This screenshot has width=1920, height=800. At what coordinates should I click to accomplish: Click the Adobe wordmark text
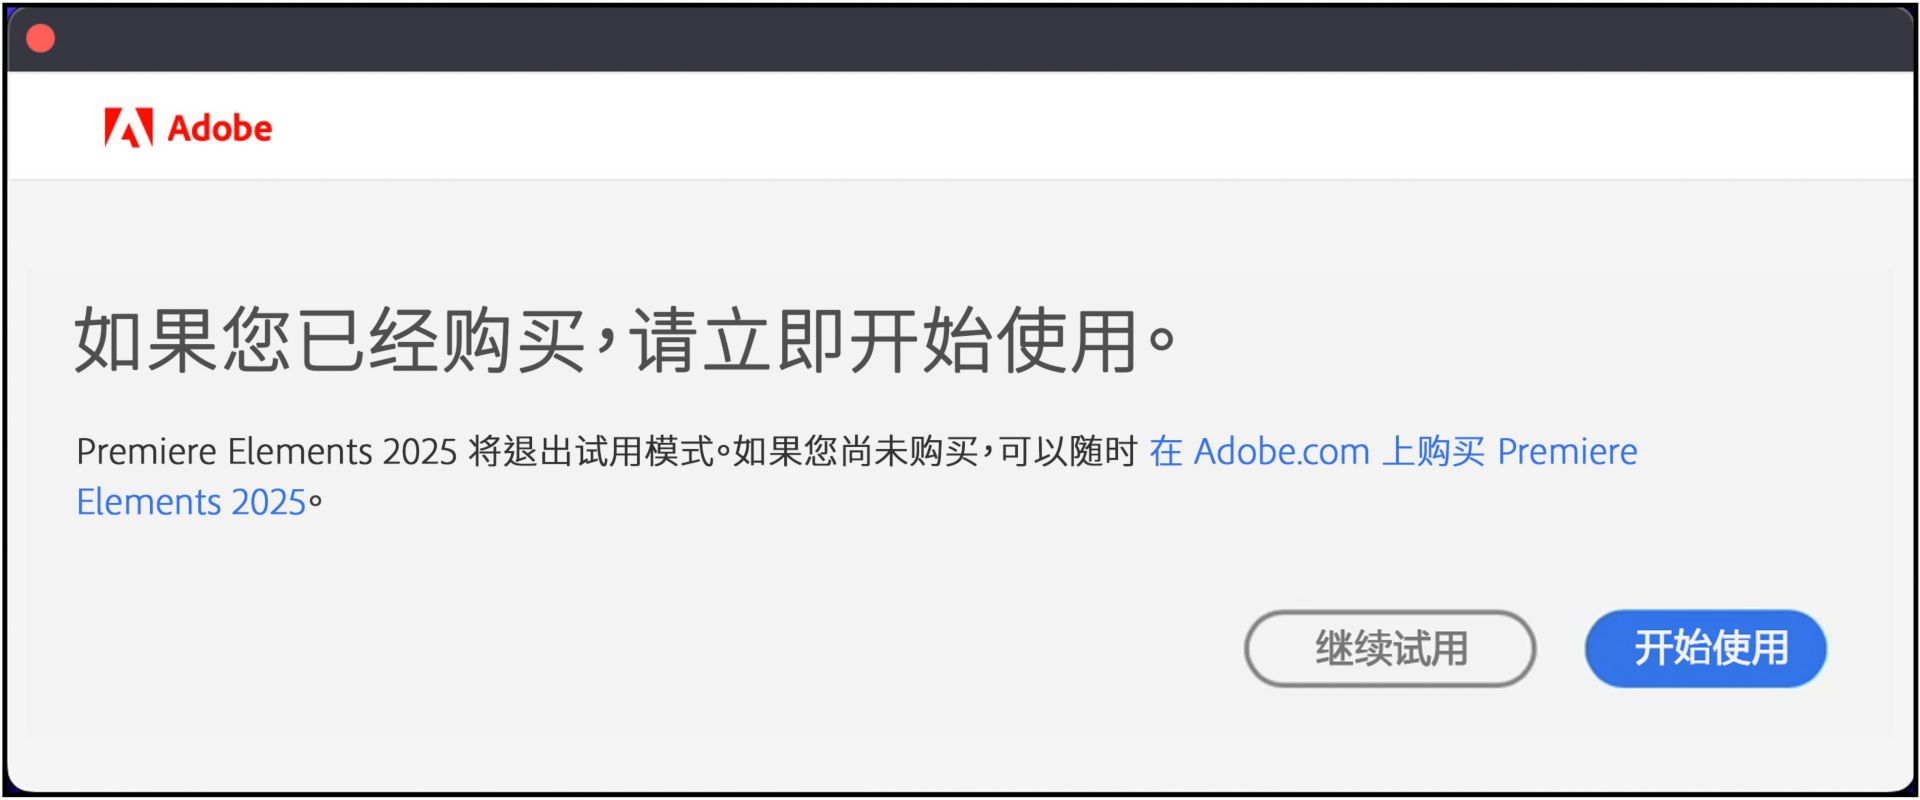click(x=219, y=128)
